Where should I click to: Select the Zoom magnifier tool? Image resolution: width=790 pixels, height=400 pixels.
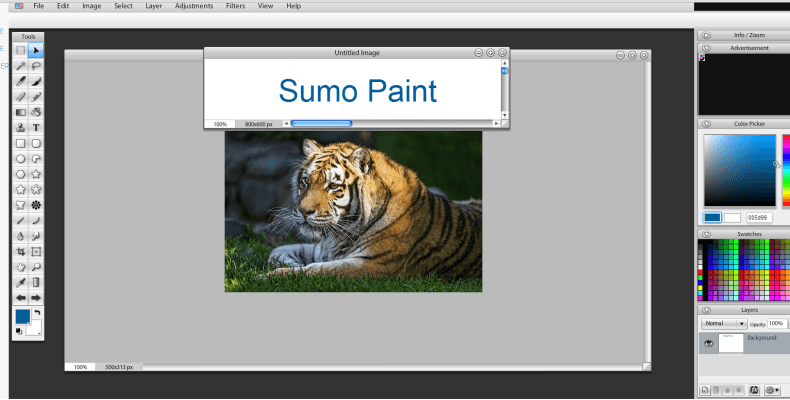click(36, 267)
